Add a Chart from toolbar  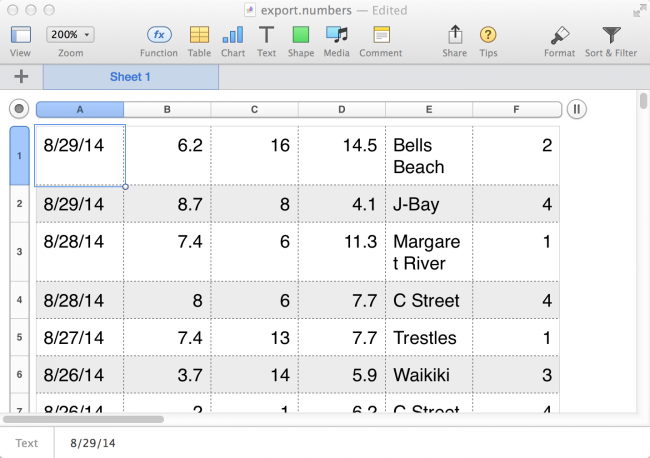tap(233, 35)
